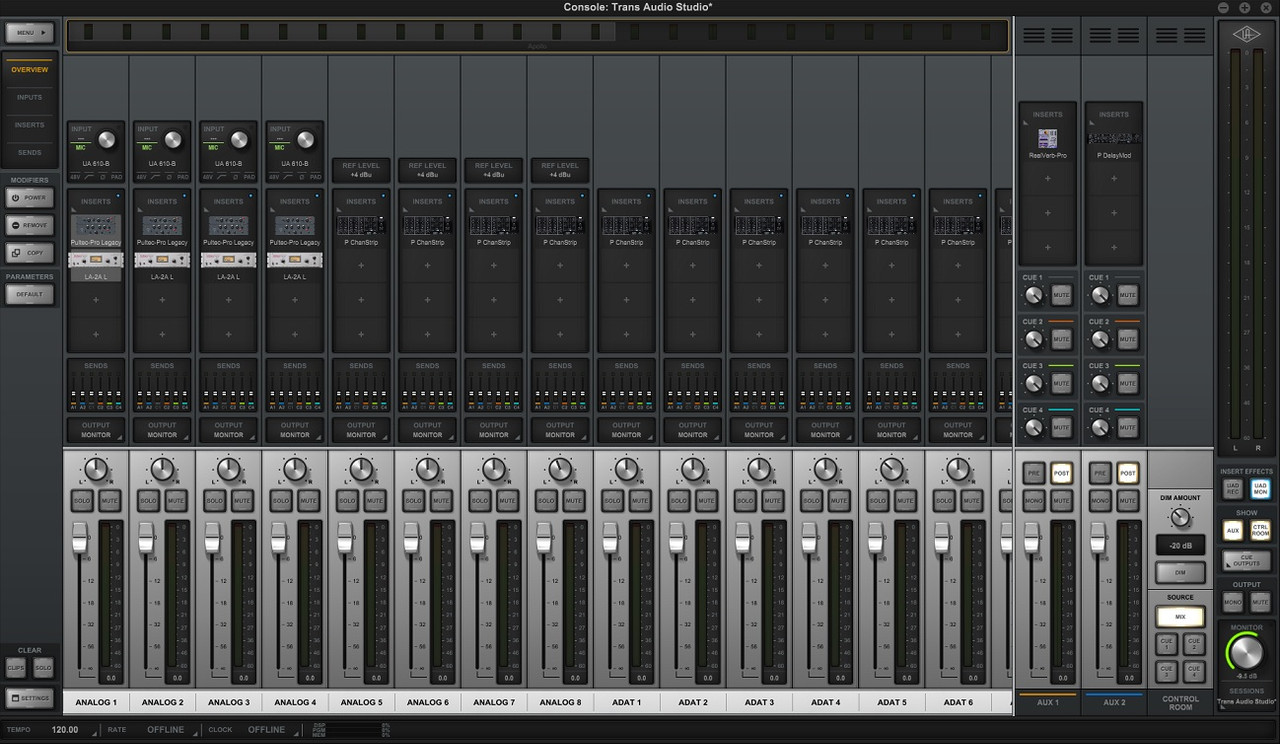This screenshot has width=1280, height=744.
Task: Open the ADAT 2 sends section
Action: click(x=693, y=386)
